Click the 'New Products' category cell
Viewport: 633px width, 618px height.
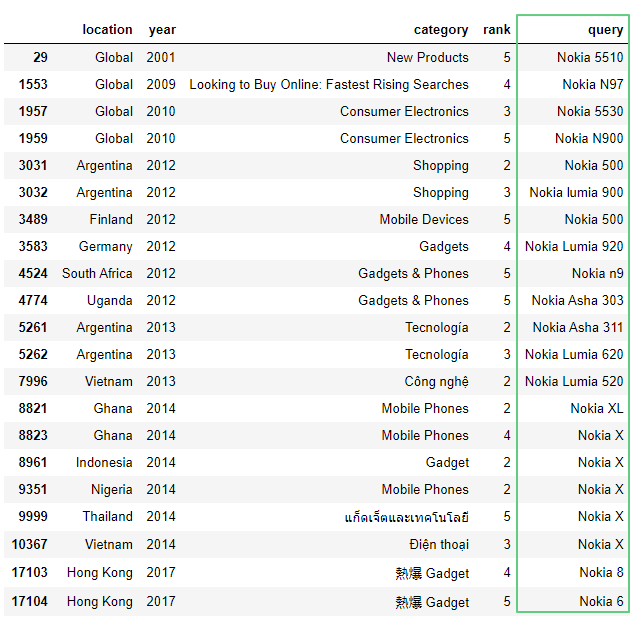[428, 57]
